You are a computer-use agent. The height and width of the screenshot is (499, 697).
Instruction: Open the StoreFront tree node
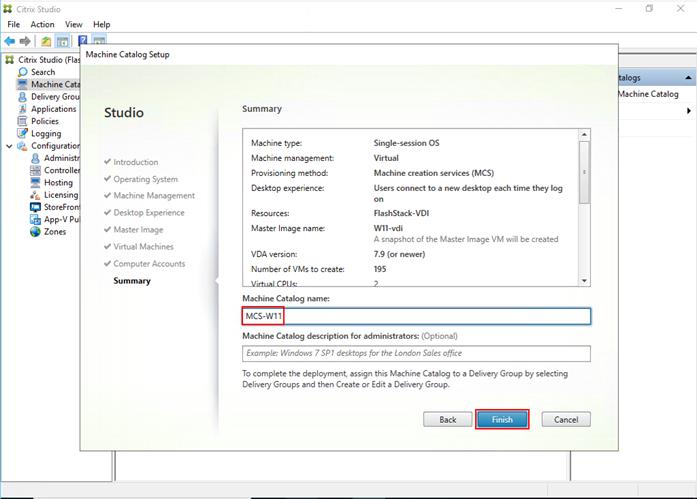point(55,207)
